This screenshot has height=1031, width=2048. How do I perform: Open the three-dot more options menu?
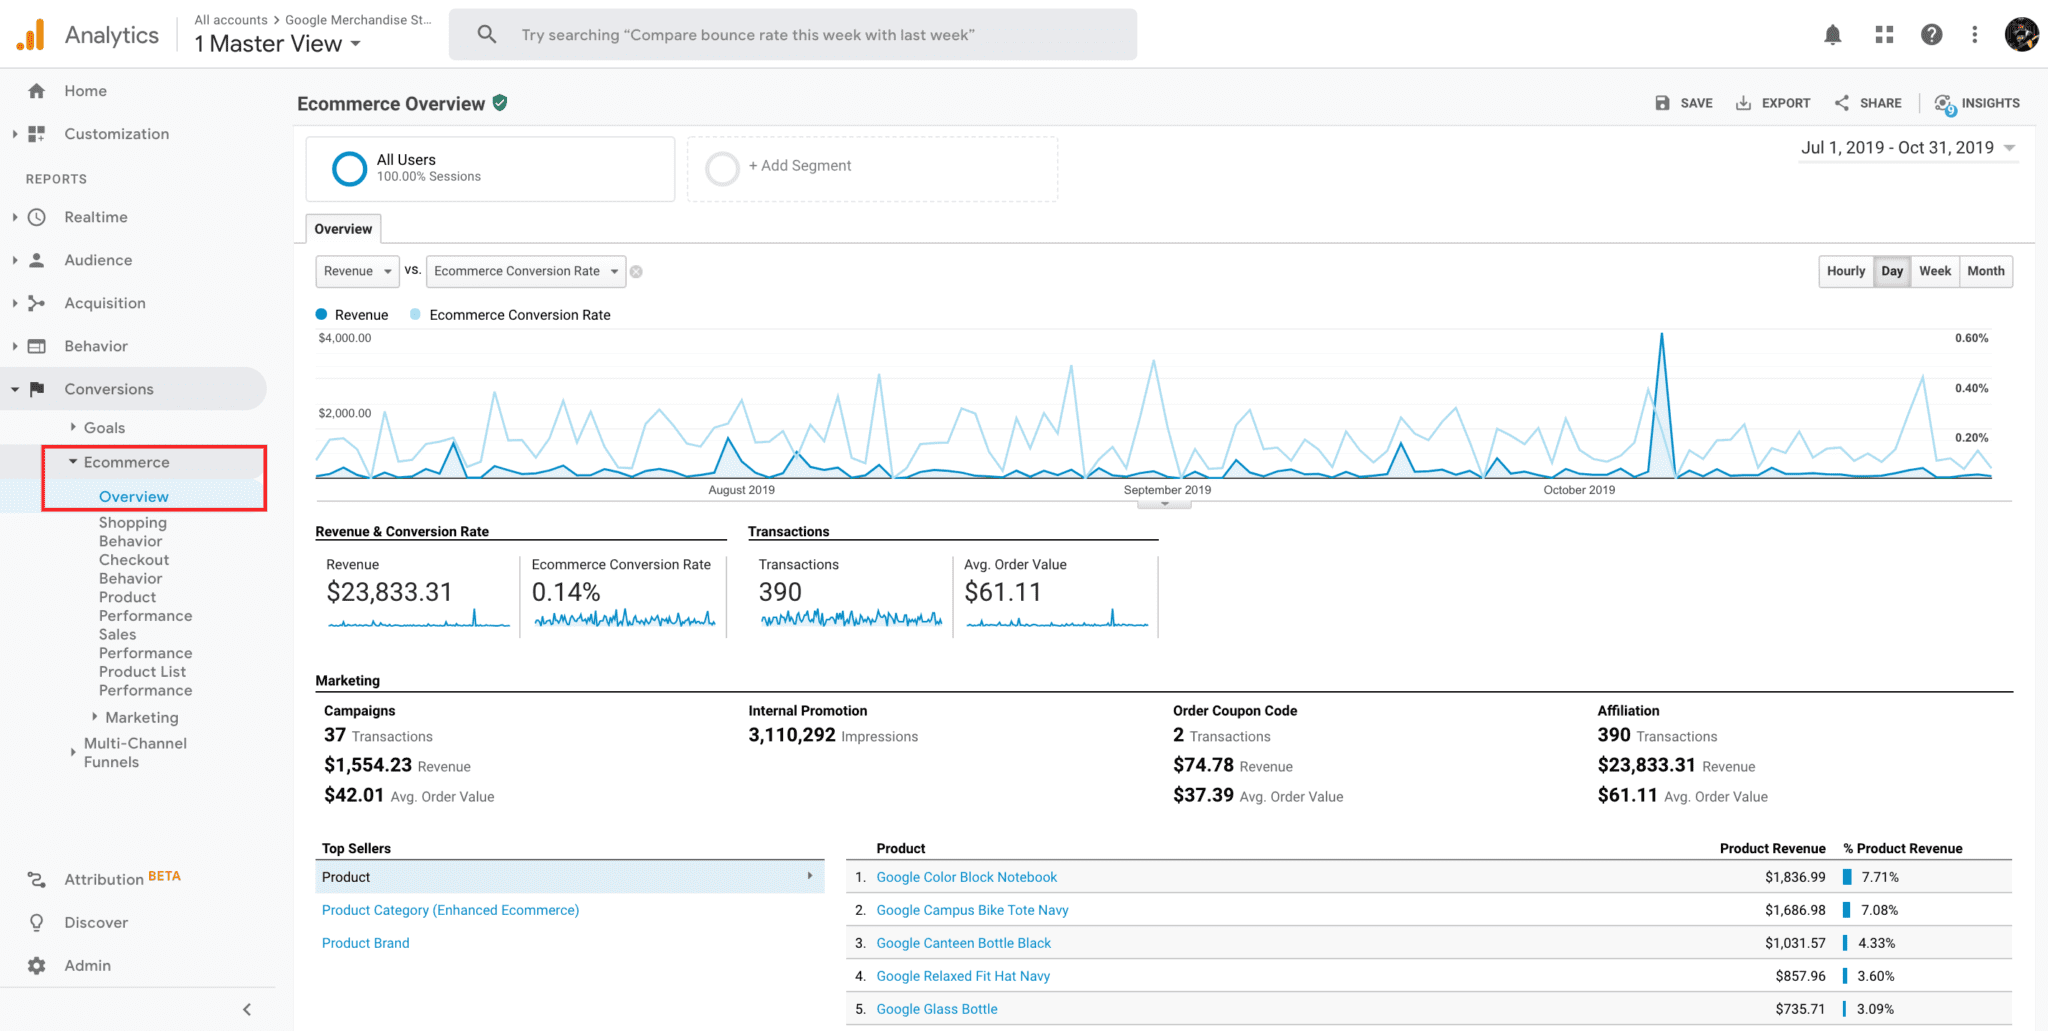[1974, 35]
